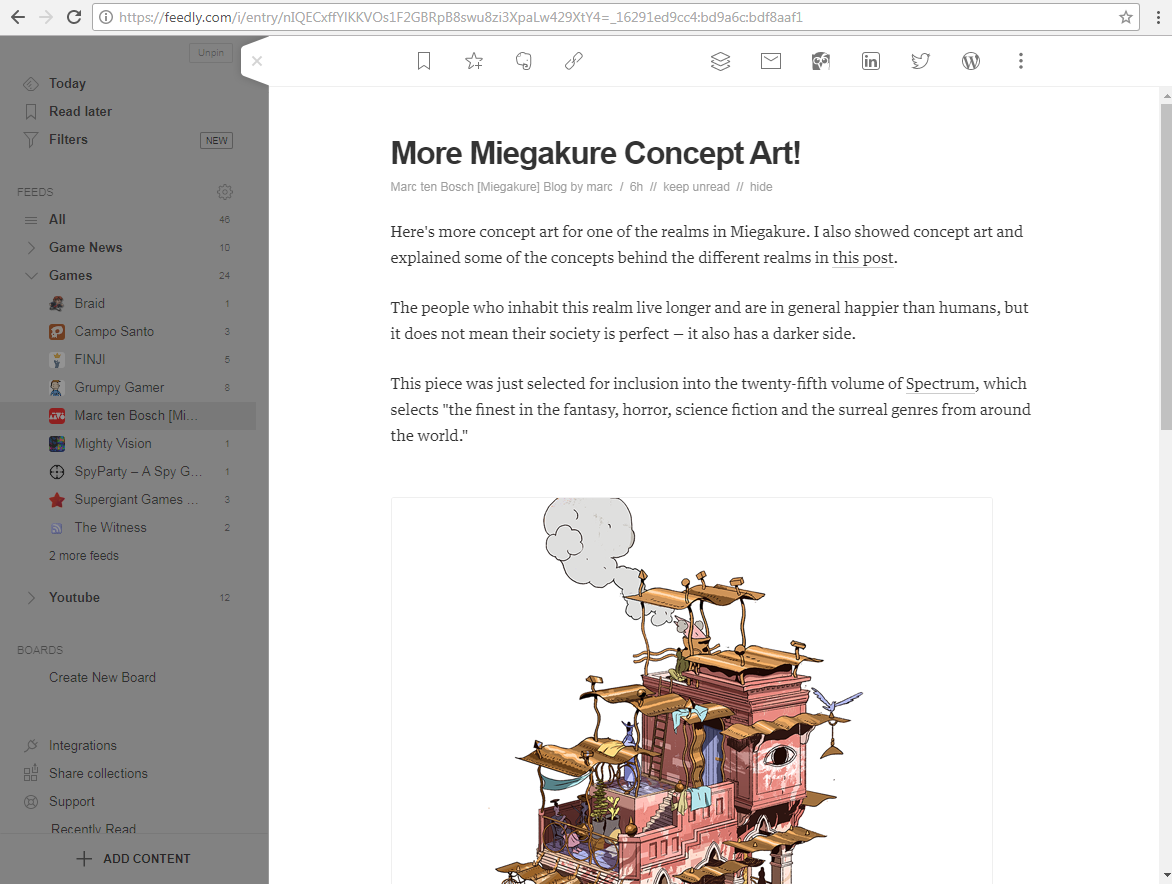Reload the page in the browser

73,17
